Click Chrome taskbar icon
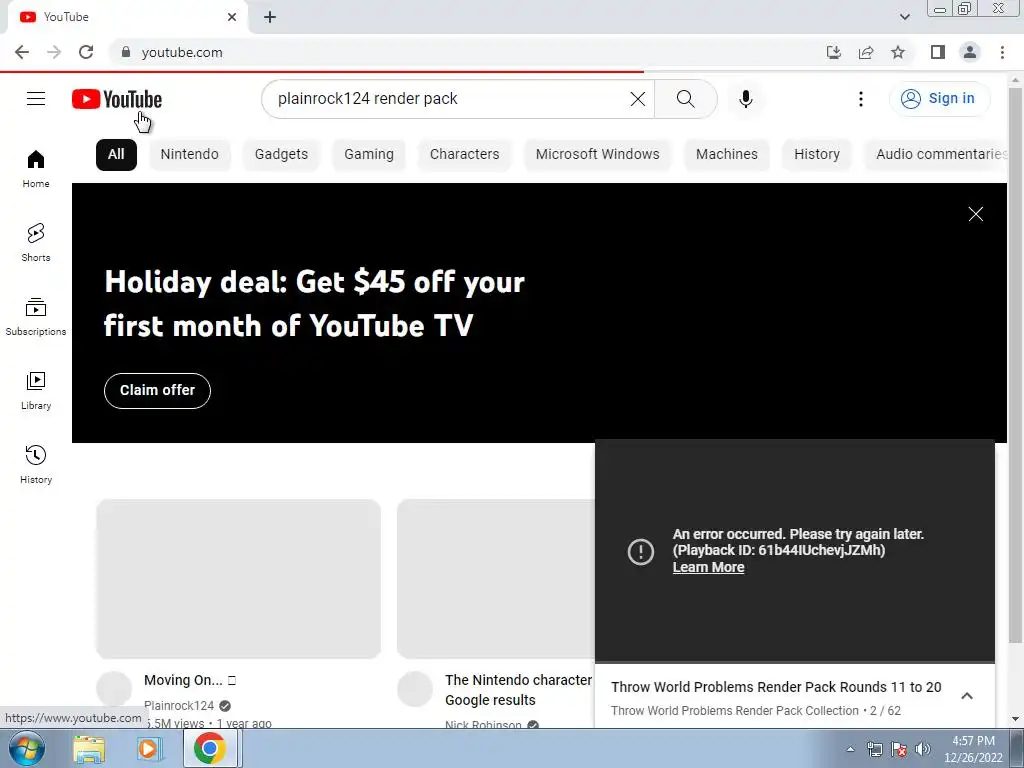1024x768 pixels. click(210, 748)
